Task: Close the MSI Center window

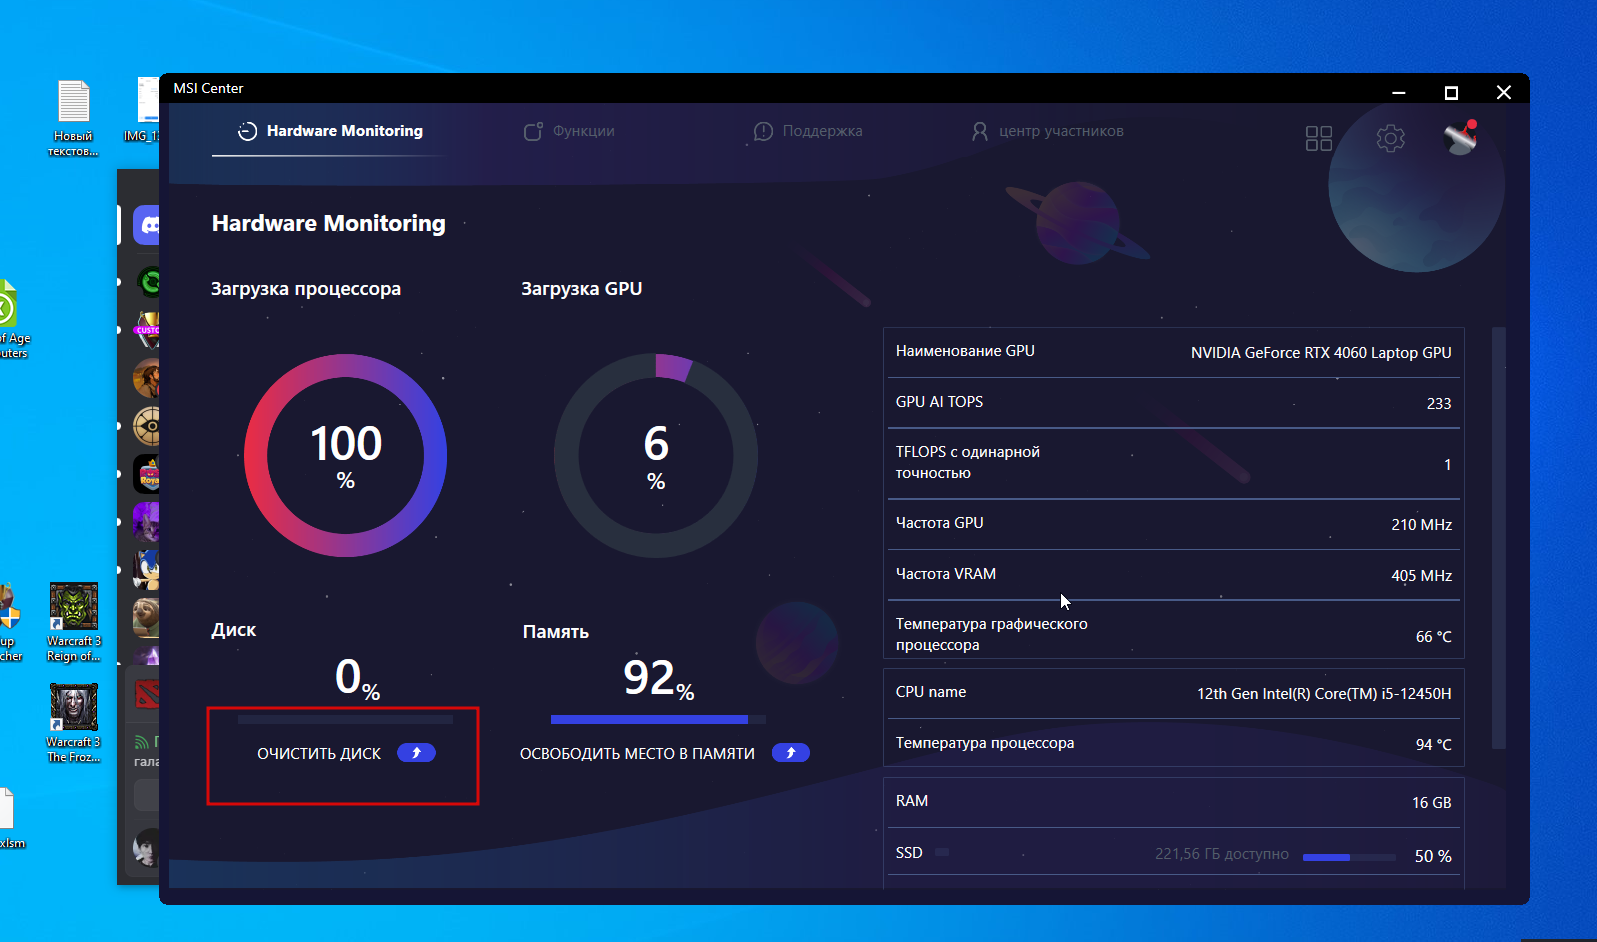Action: (x=1503, y=92)
